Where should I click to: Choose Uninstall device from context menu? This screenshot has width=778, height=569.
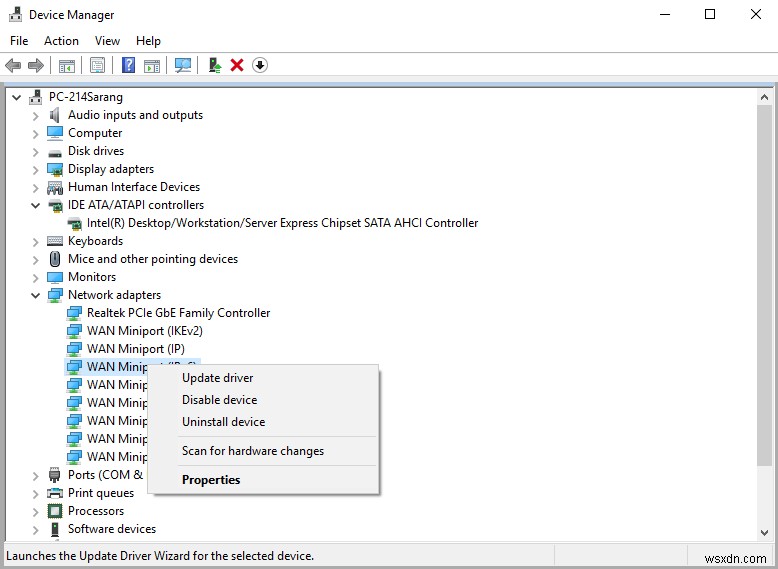[x=263, y=422]
